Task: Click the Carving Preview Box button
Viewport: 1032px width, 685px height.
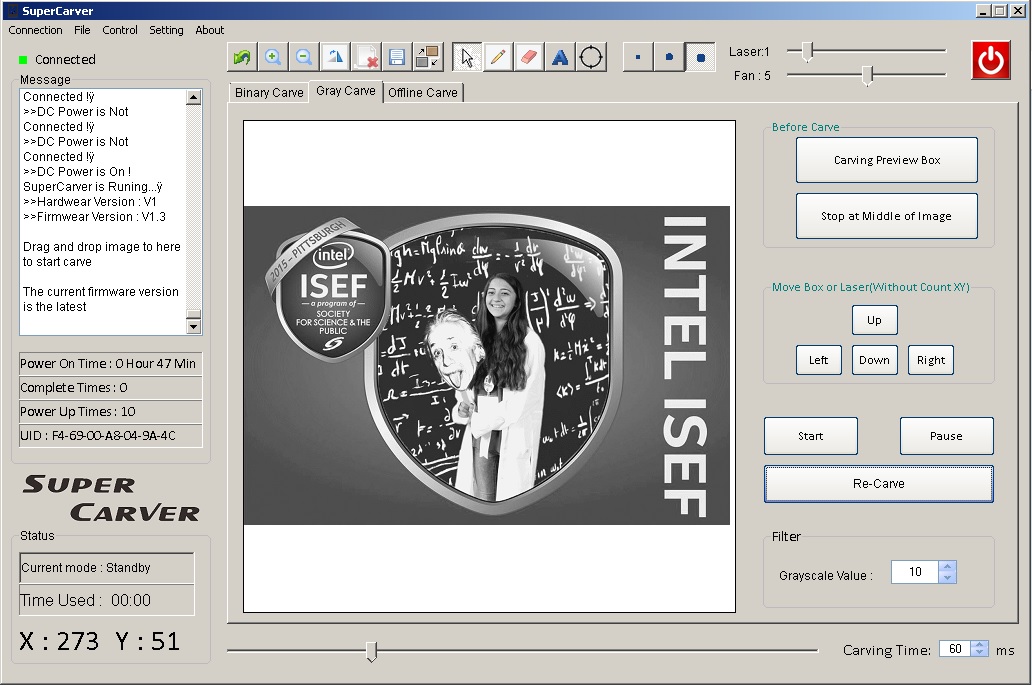Action: 887,160
